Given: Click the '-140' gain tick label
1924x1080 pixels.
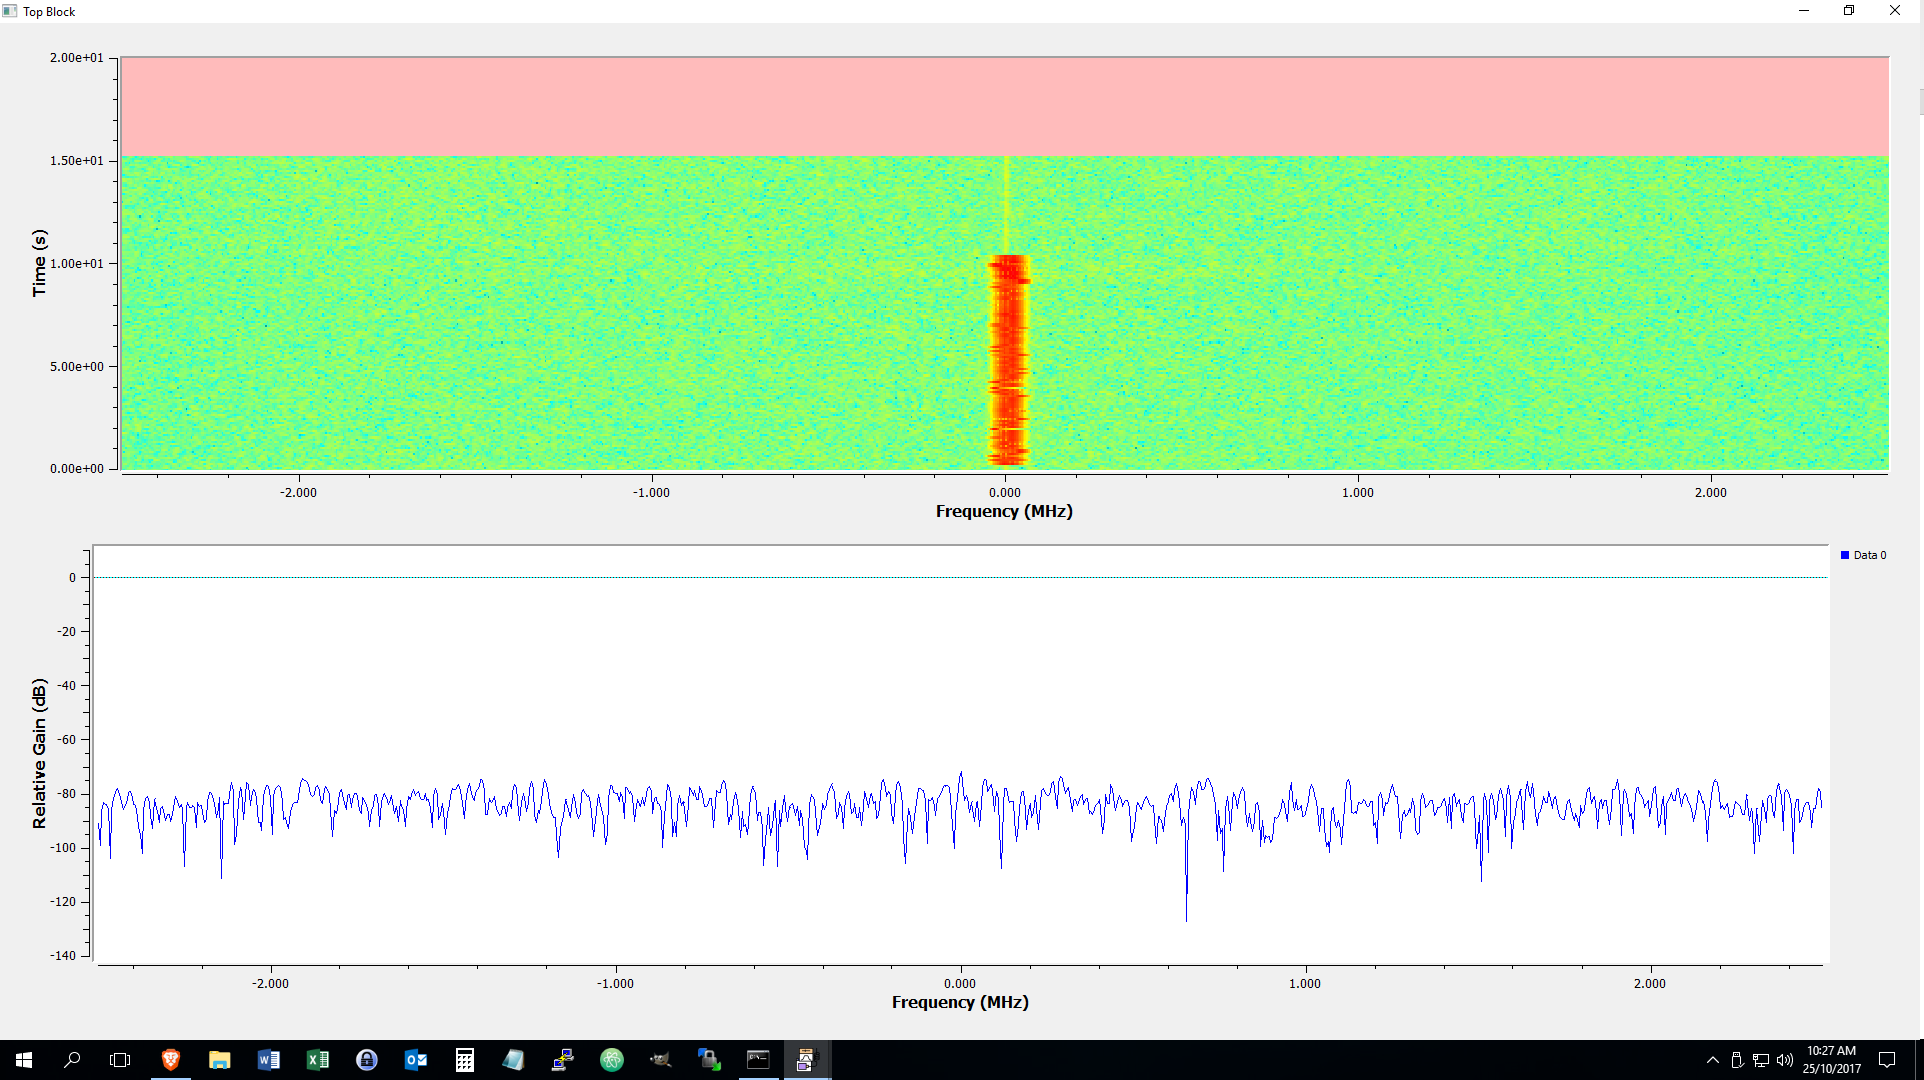Looking at the screenshot, I should pos(63,955).
